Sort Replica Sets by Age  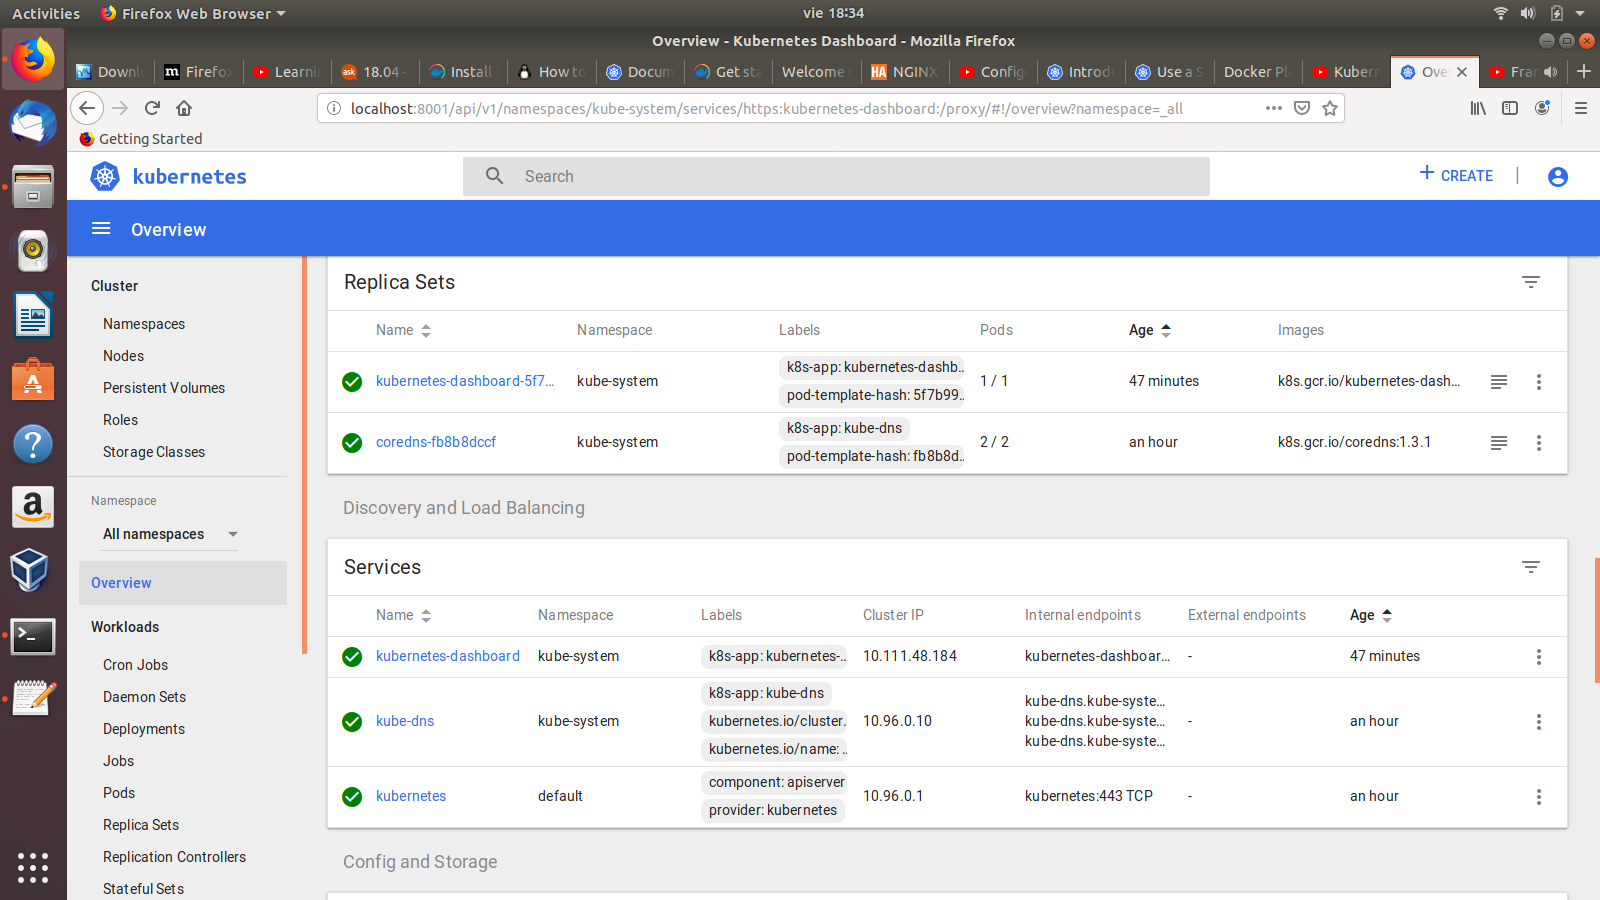tap(1150, 330)
